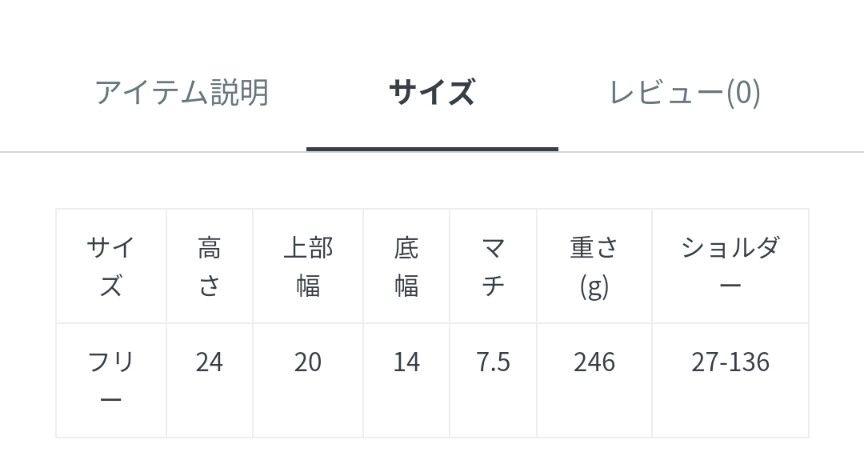The width and height of the screenshot is (864, 466).
Task: Click the 重さ(g) column header
Action: (594, 266)
